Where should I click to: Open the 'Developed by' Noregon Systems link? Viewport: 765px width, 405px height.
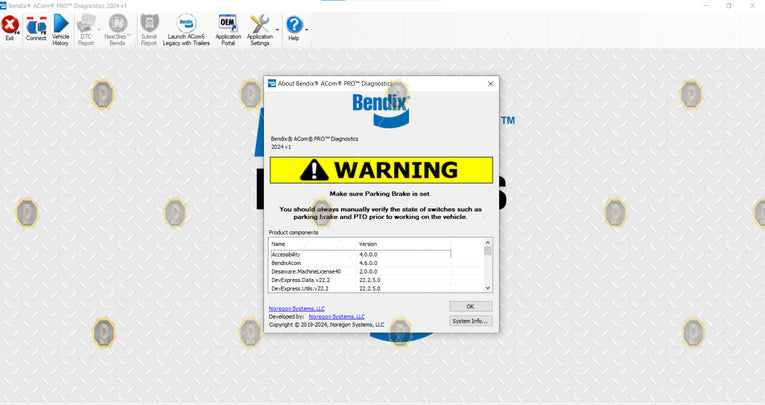pyautogui.click(x=336, y=317)
